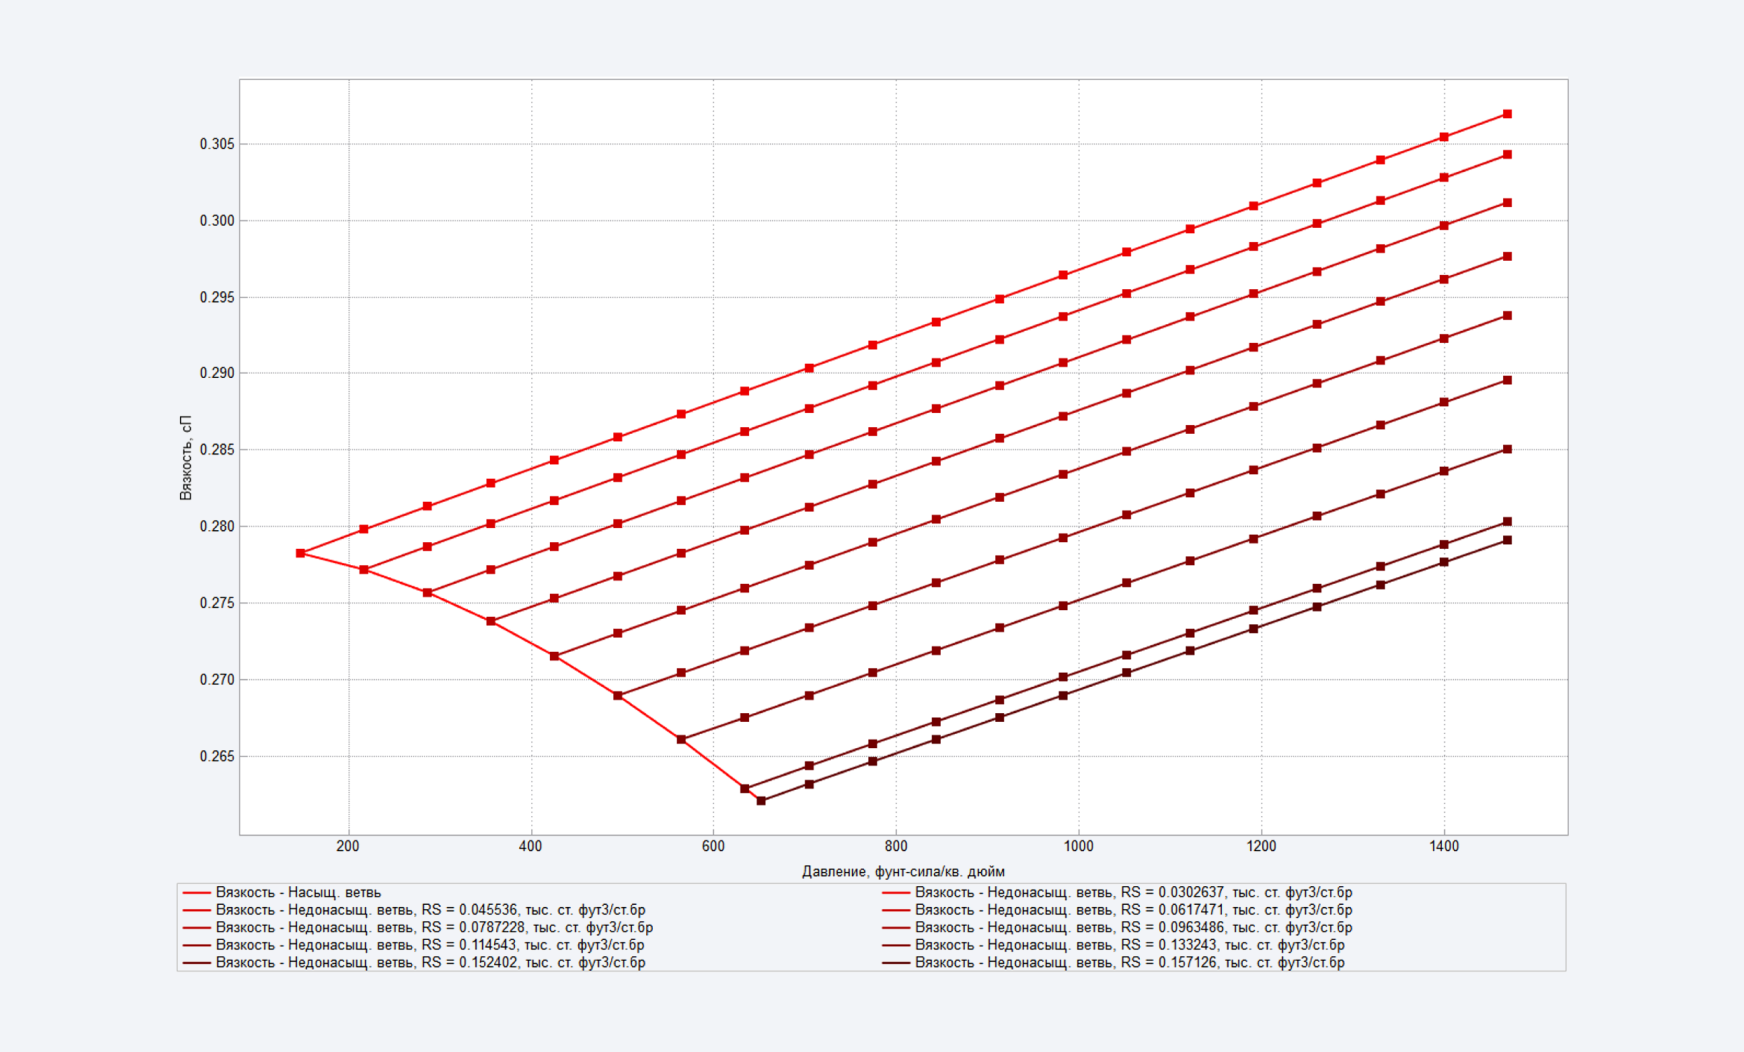Click the lowest data marker of the saturated branch
1744x1052 pixels.
[762, 801]
